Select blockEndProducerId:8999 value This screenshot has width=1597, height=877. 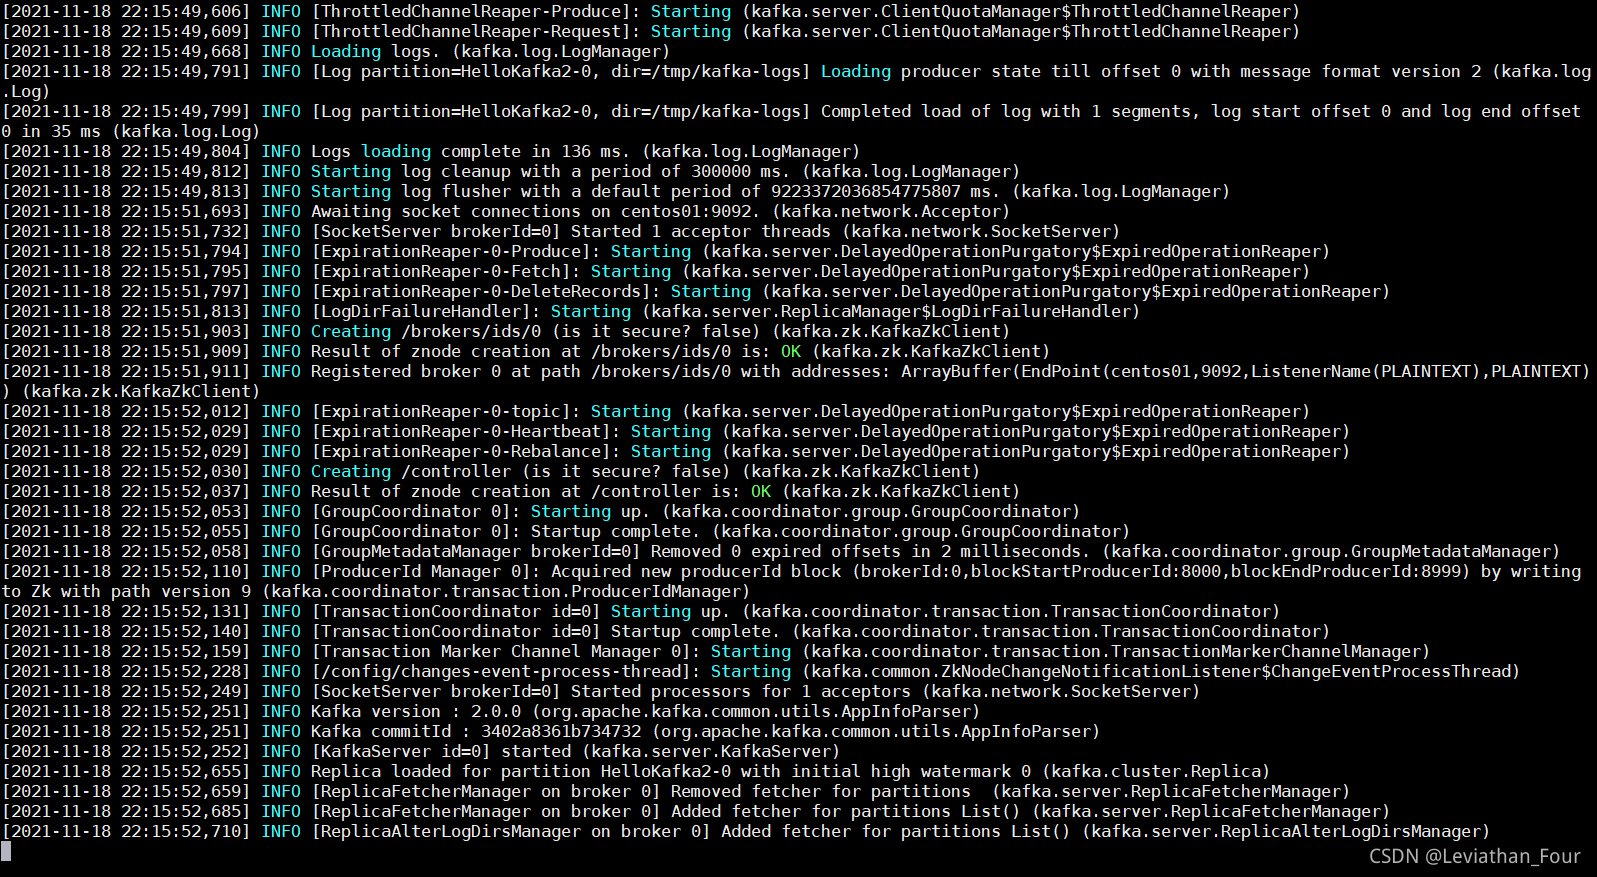tap(1346, 572)
